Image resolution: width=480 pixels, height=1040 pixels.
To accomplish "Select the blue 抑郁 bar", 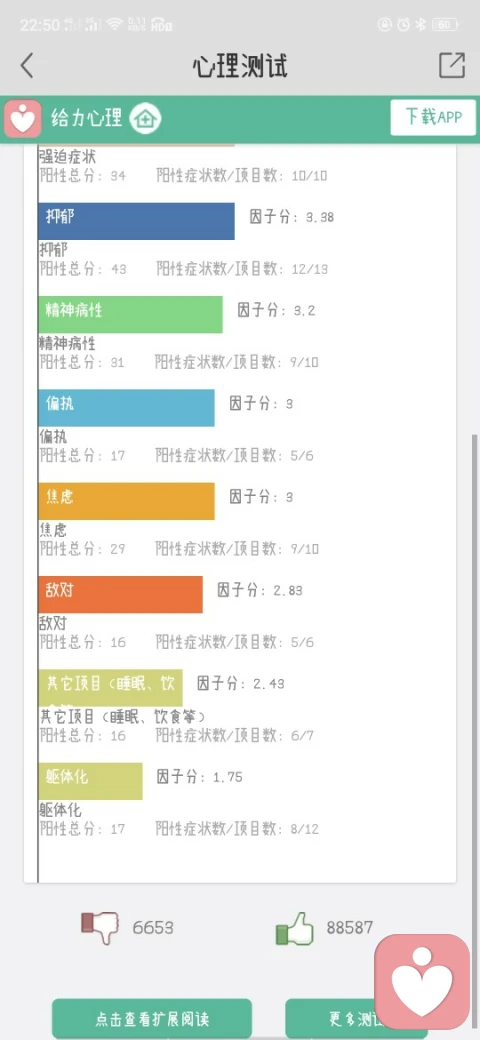I will [136, 221].
